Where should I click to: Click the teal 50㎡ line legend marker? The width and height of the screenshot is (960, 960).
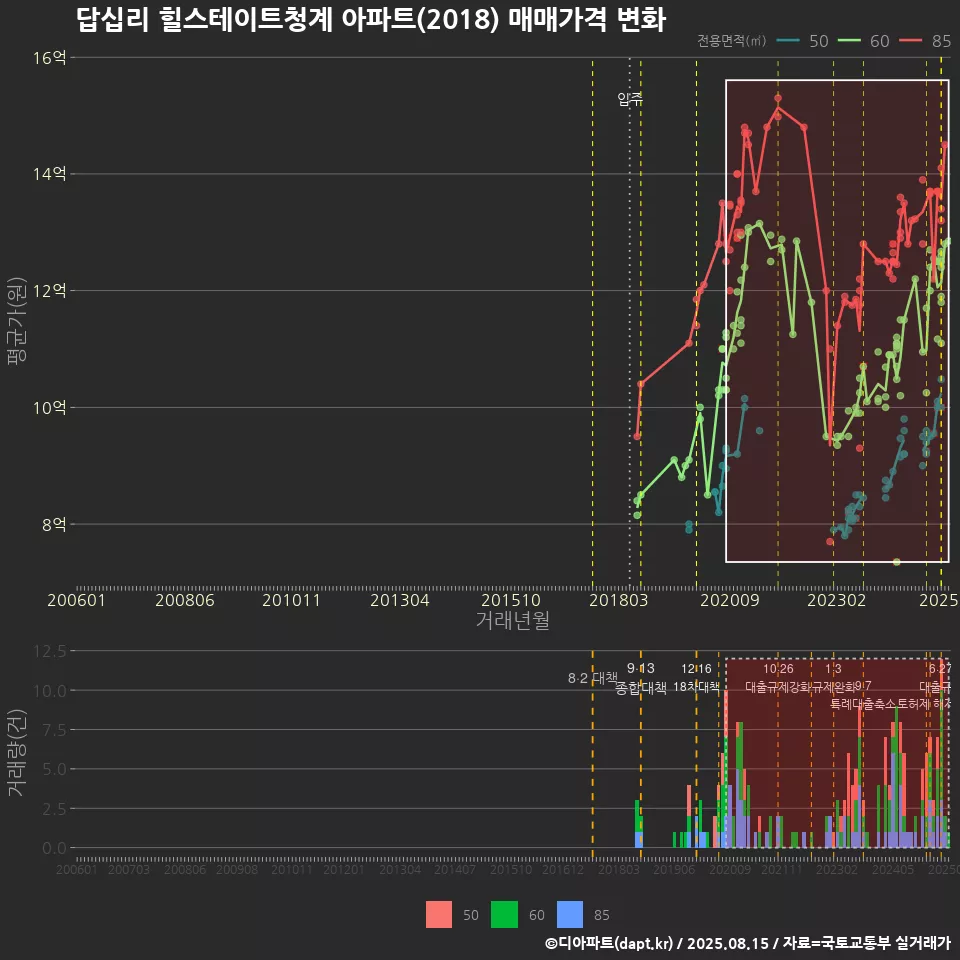coord(788,41)
